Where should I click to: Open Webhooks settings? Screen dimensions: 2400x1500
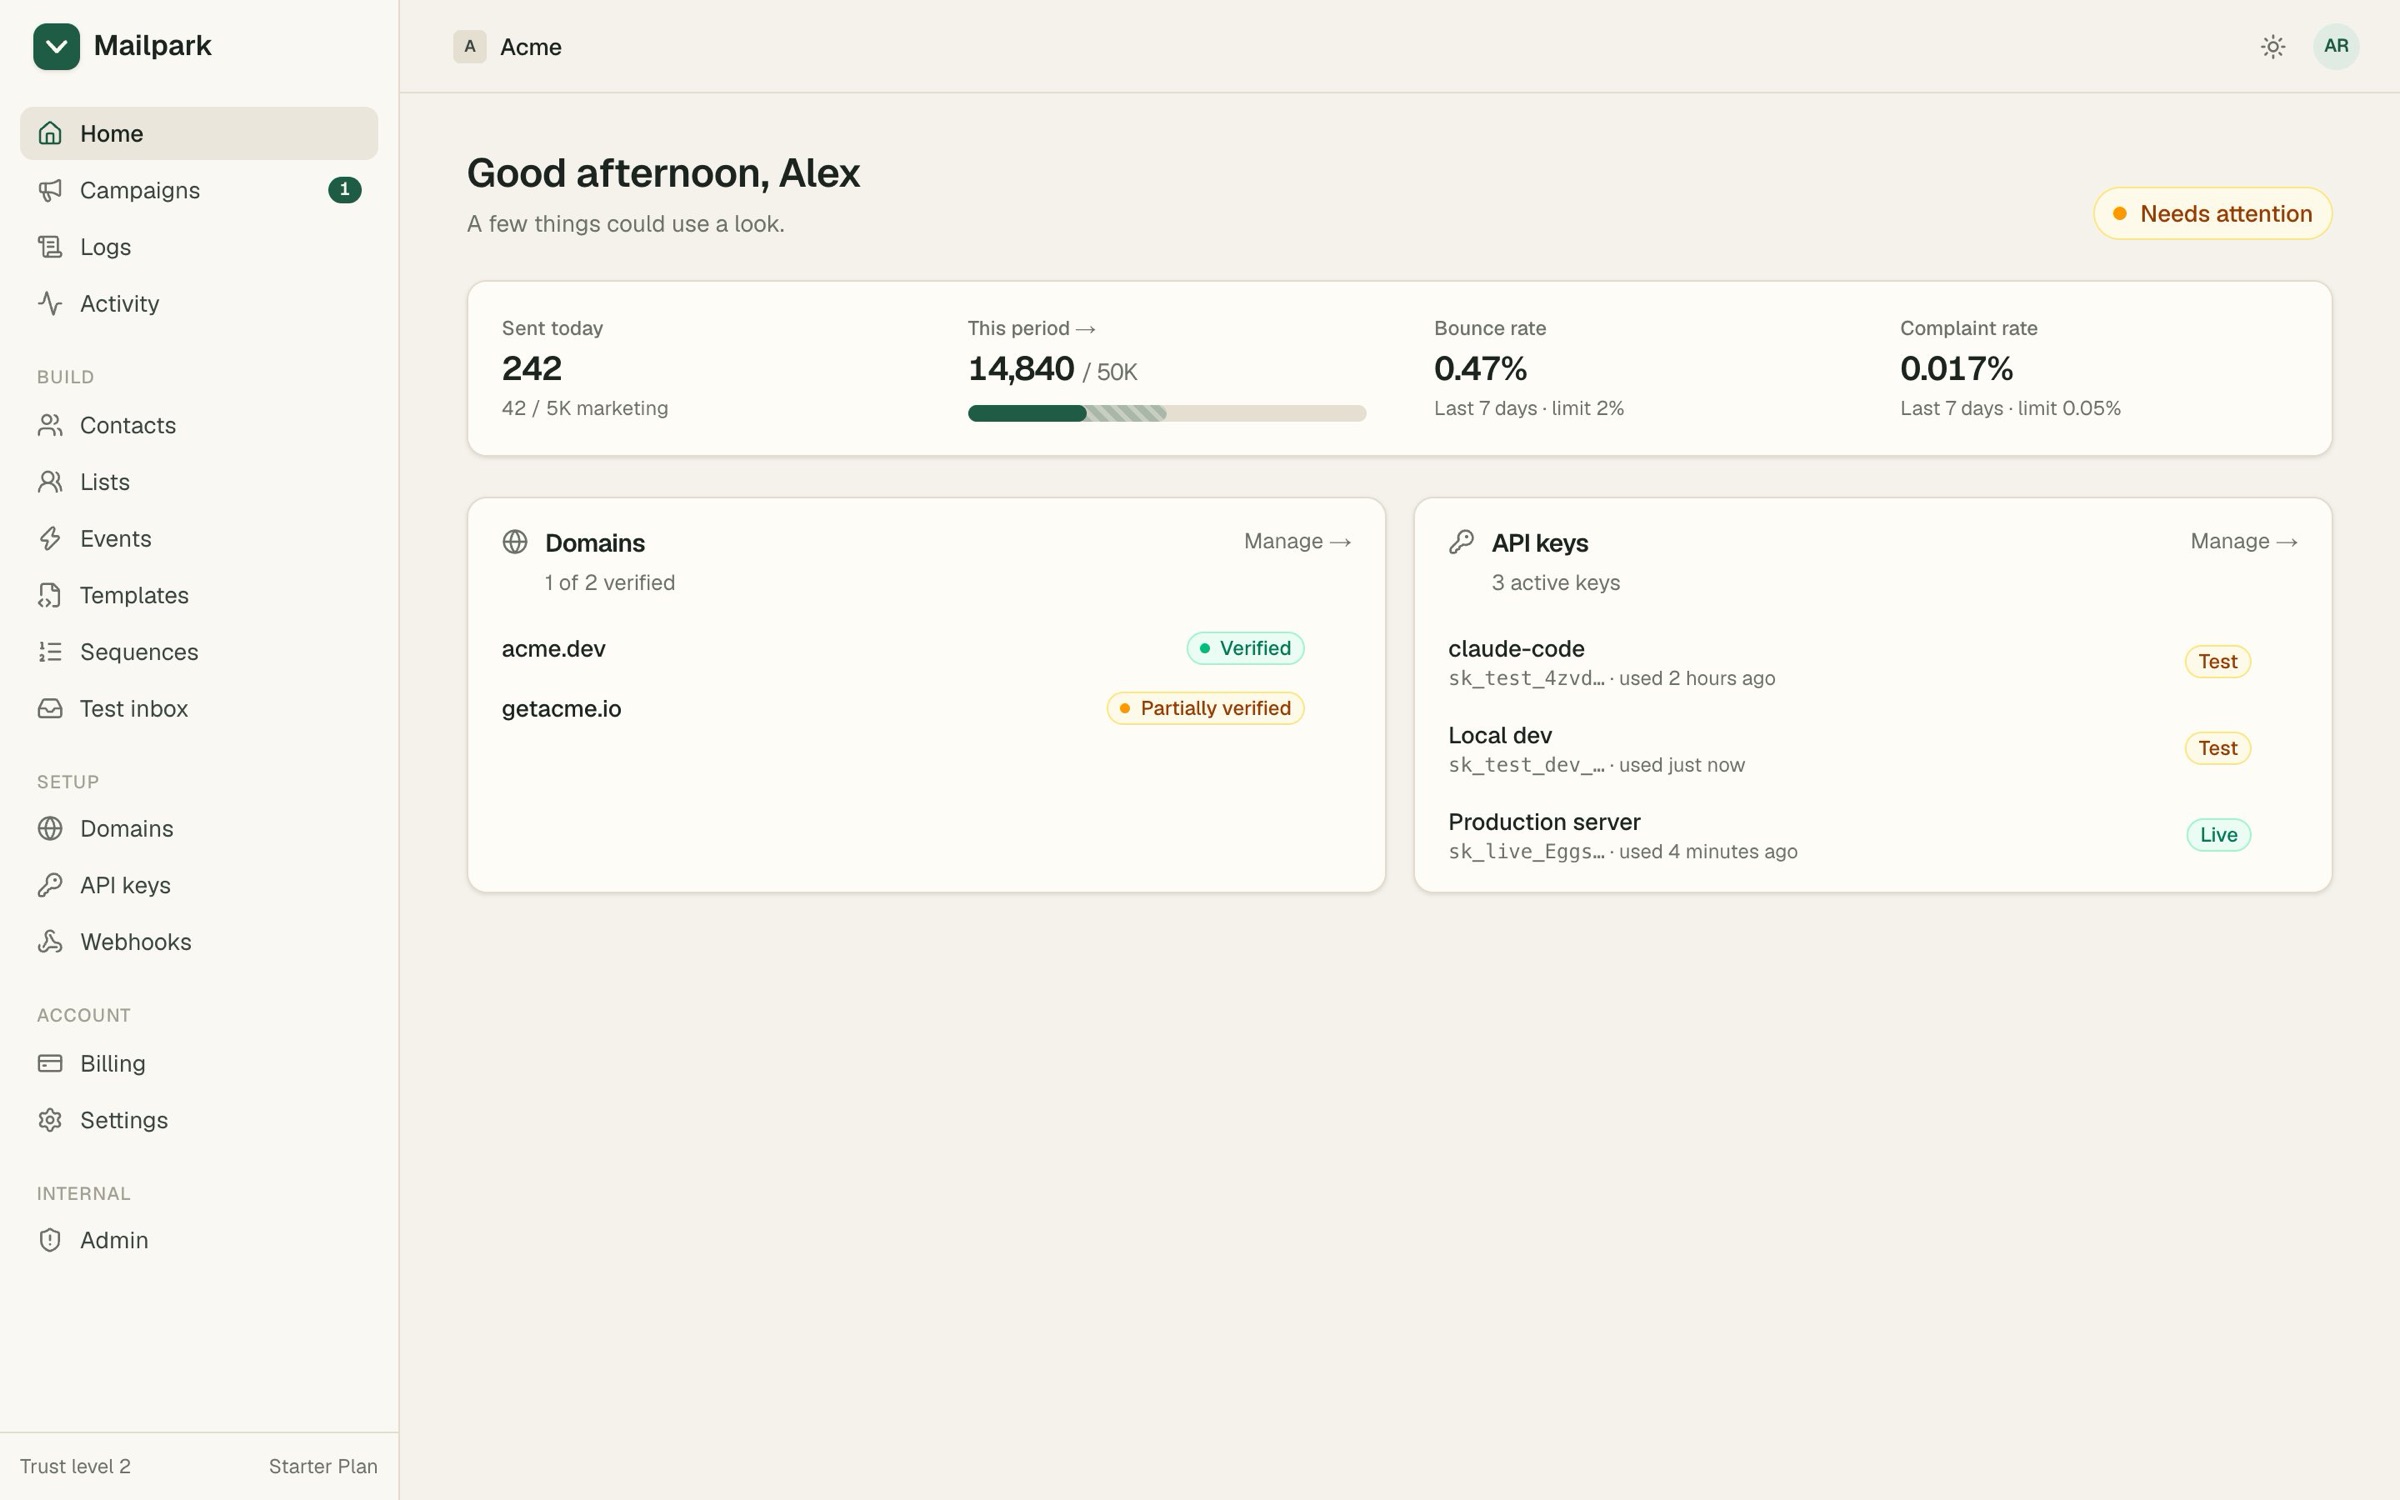(x=199, y=942)
